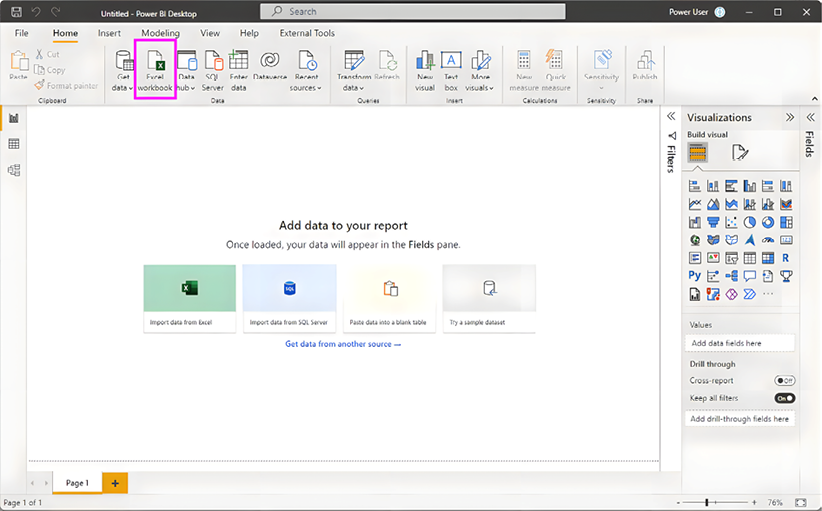Viewport: 822px width, 511px height.
Task: Expand the Get data dropdown
Action: coord(123,87)
